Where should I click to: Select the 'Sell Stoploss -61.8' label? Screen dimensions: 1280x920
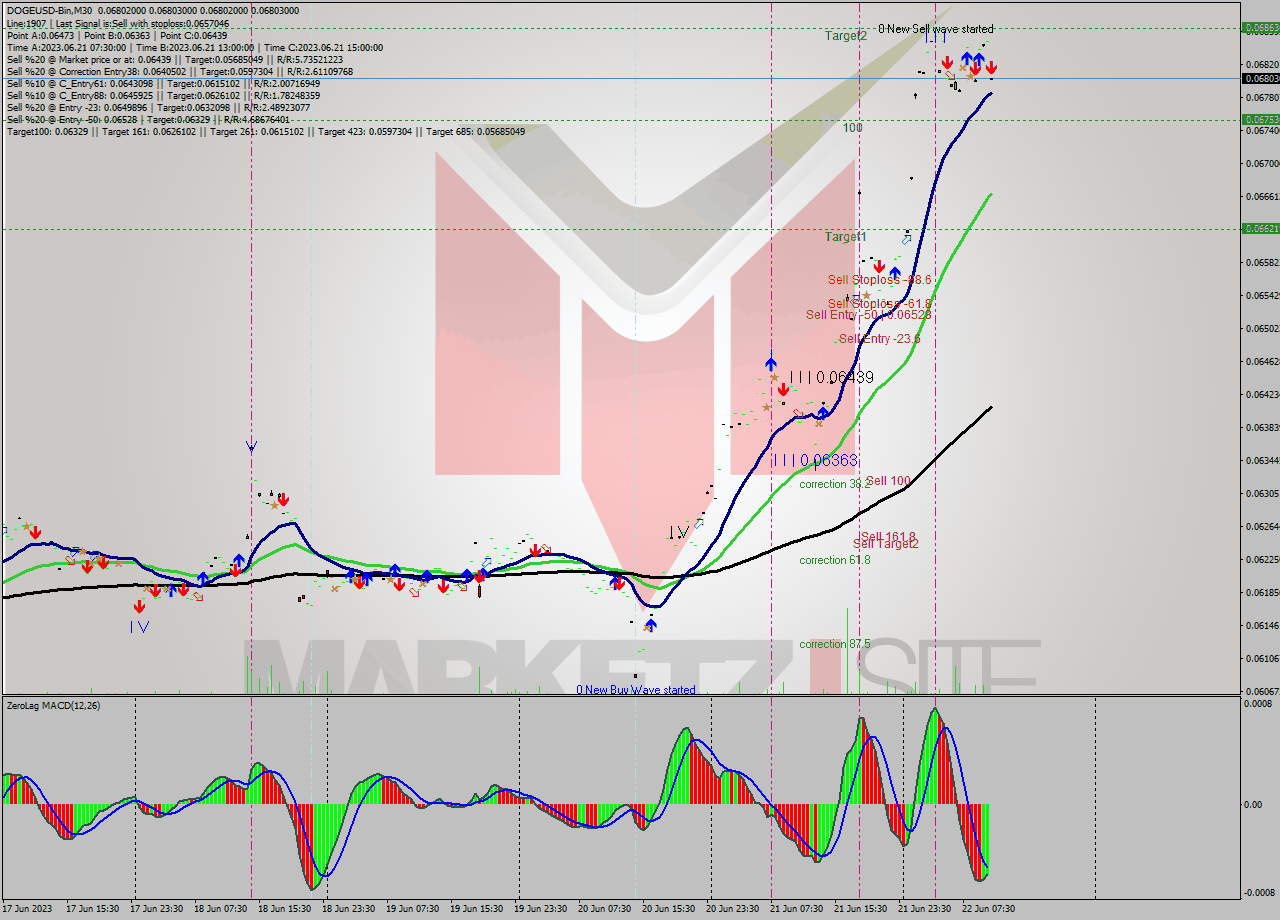[x=880, y=303]
